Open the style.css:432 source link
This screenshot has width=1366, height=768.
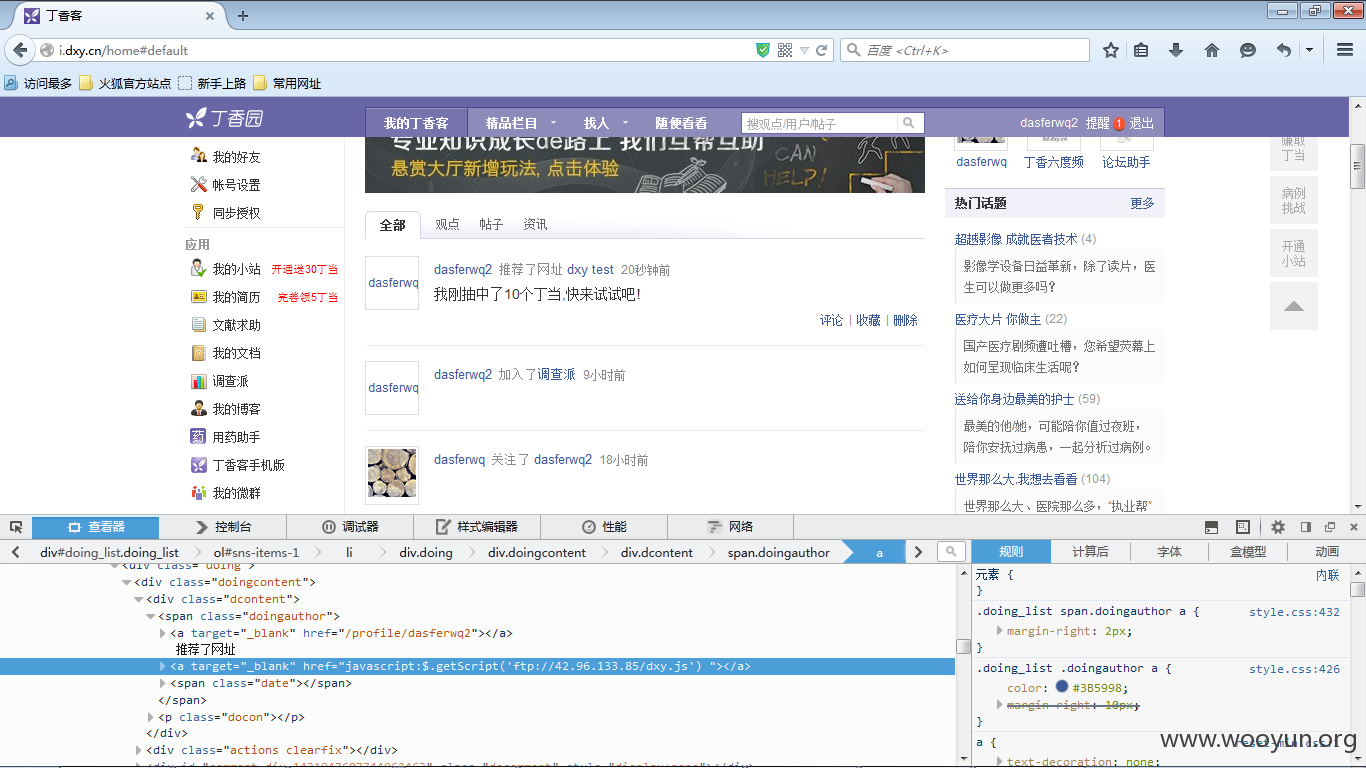[x=1294, y=612]
